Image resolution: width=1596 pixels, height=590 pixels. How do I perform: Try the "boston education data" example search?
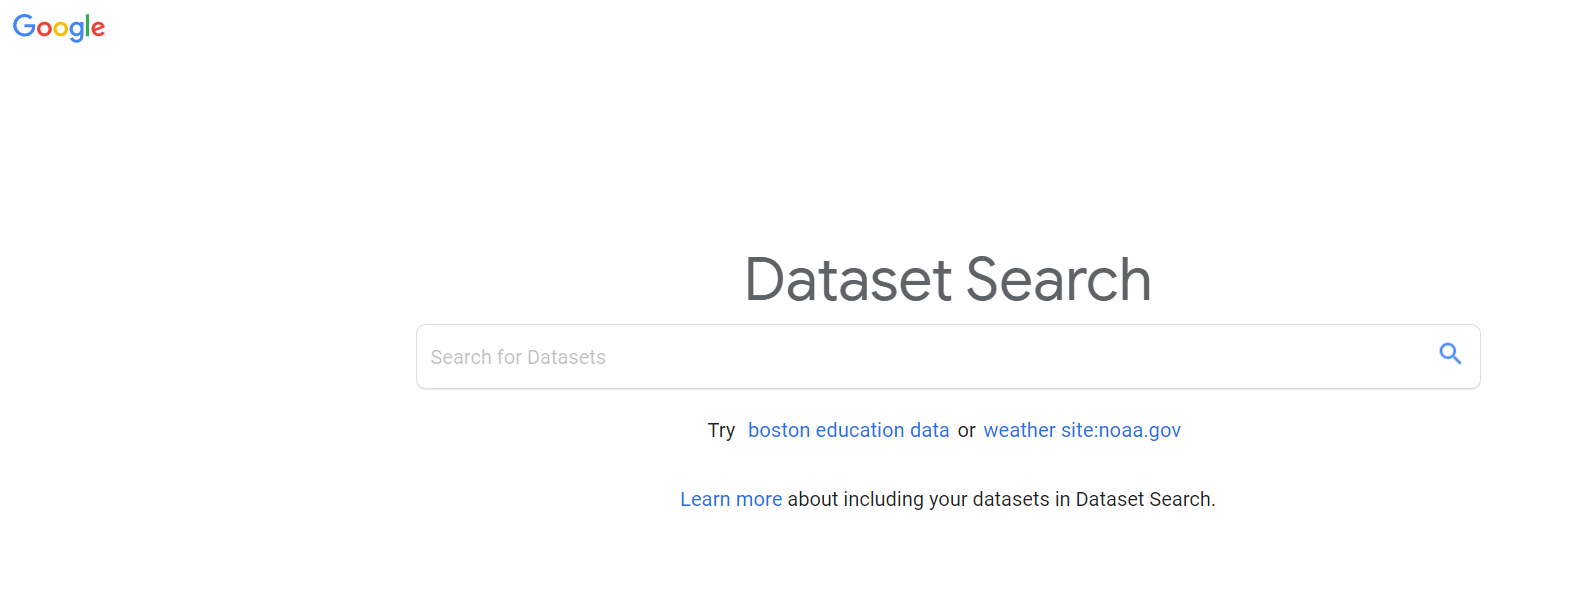[848, 430]
